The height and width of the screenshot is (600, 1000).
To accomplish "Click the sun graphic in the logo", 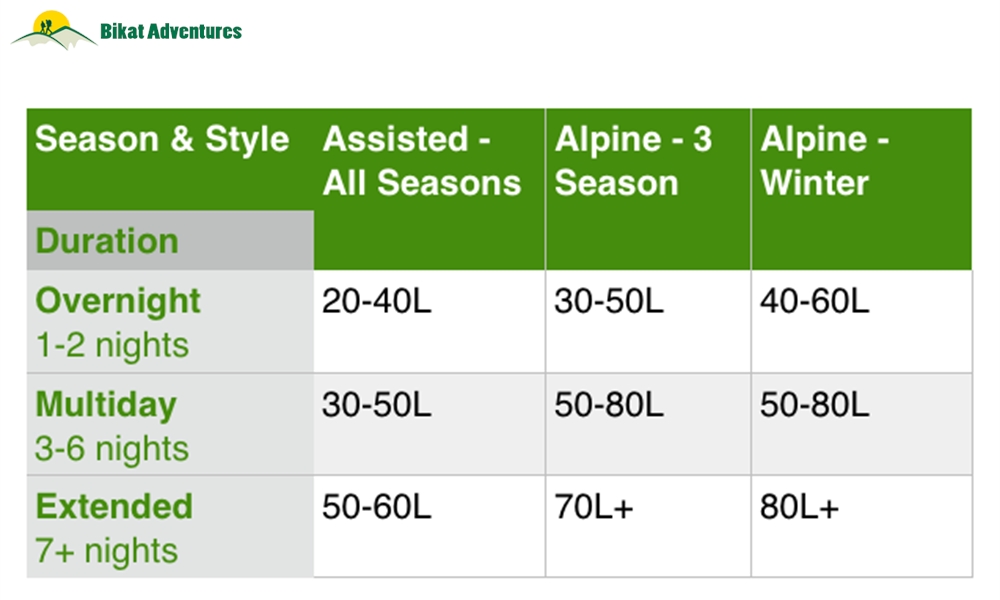I will point(52,21).
